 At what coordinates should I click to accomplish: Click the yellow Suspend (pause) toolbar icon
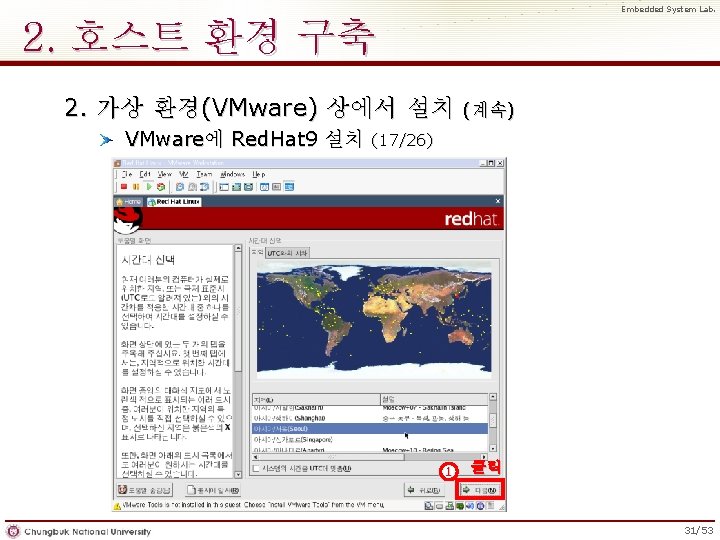pos(136,187)
